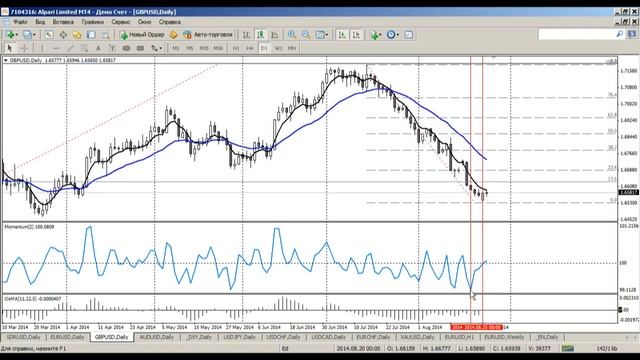Switch to M15 timeframe
This screenshot has width=640, height=360.
(x=204, y=48)
